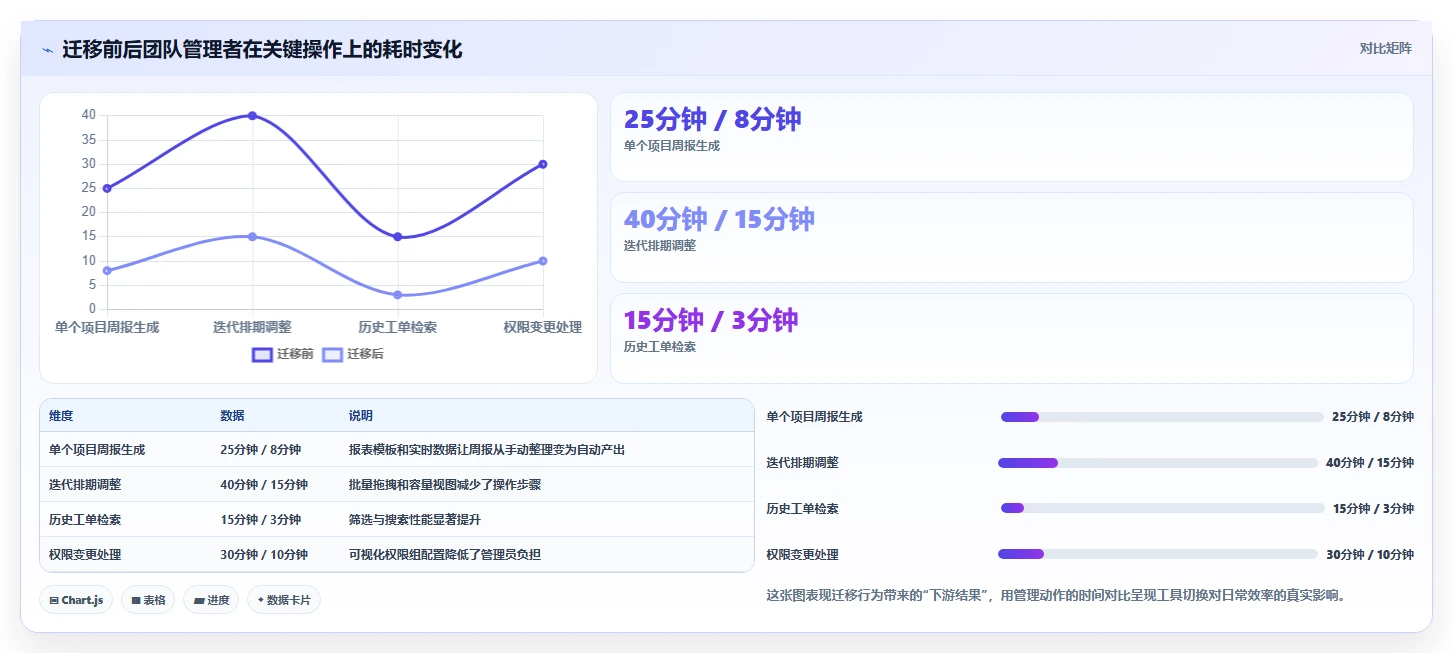1453x653 pixels.
Task: Open the 表格 tag
Action: pyautogui.click(x=148, y=600)
